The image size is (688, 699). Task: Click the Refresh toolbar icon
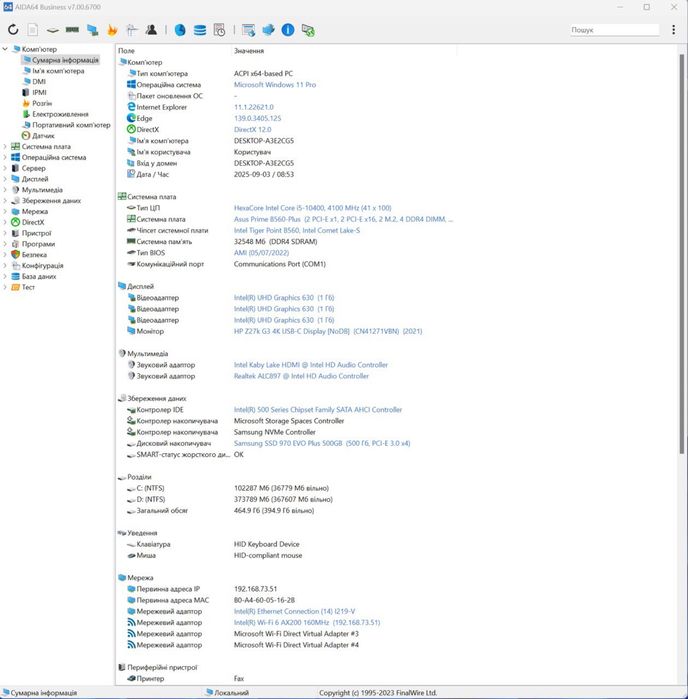(13, 30)
